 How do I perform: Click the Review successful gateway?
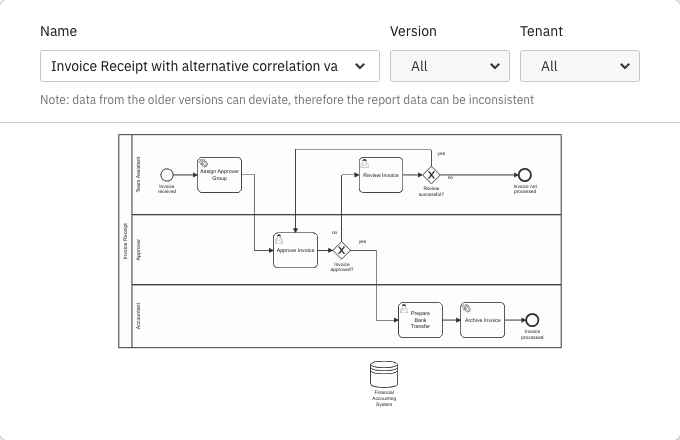tap(432, 175)
